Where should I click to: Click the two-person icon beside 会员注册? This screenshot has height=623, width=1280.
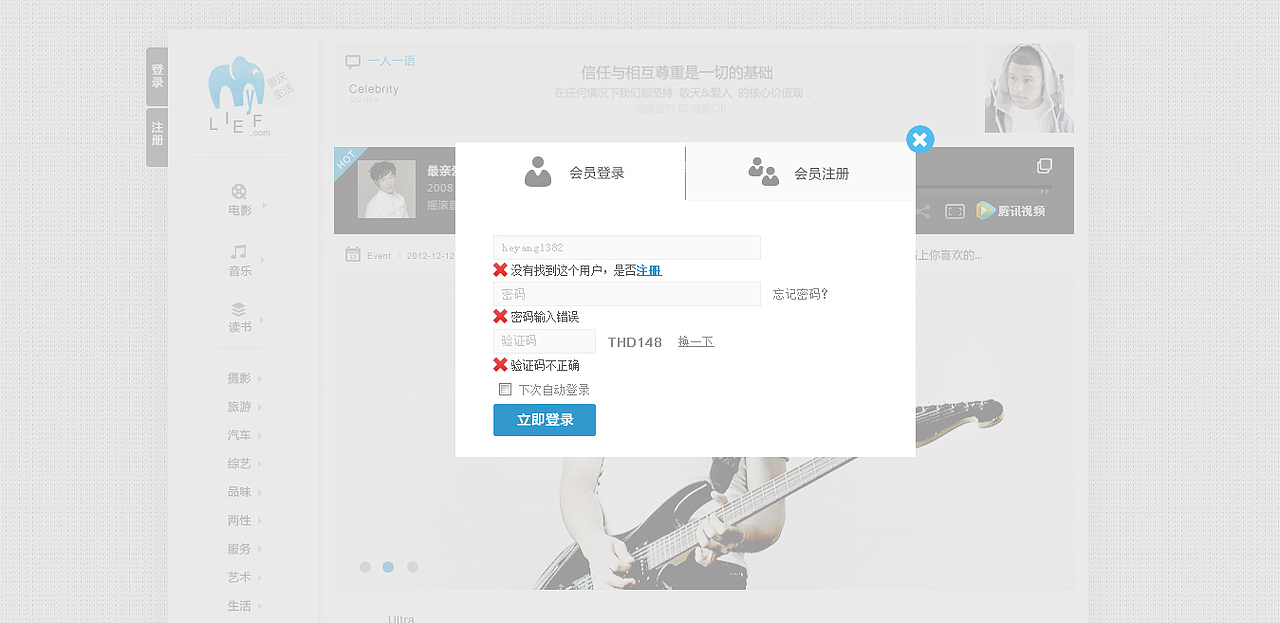click(x=764, y=171)
